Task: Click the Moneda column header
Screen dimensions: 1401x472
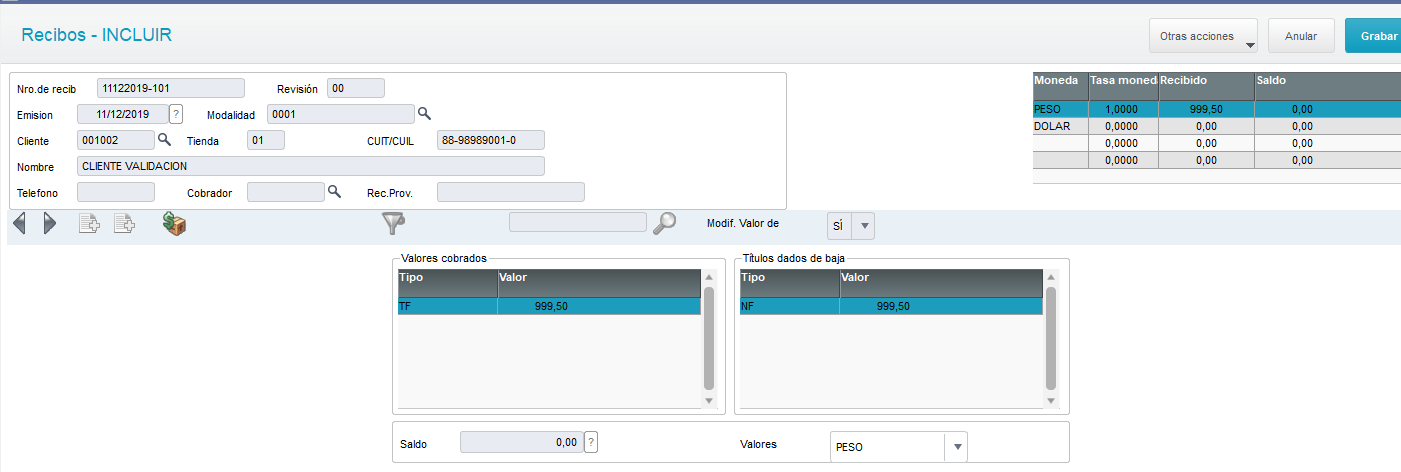Action: (1061, 86)
